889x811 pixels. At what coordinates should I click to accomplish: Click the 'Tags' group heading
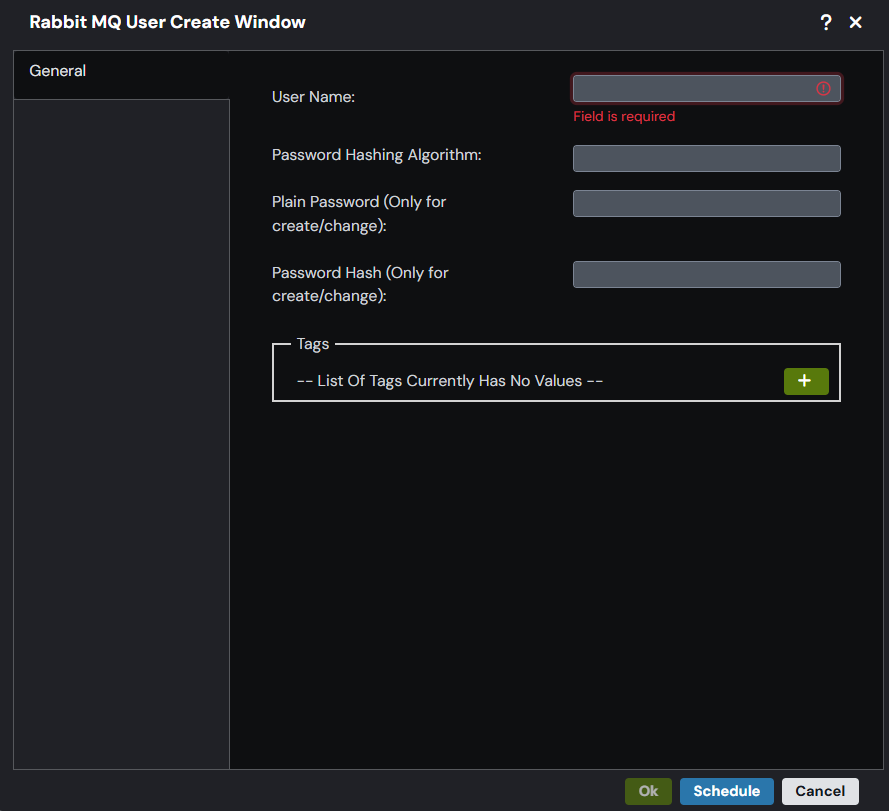point(313,344)
